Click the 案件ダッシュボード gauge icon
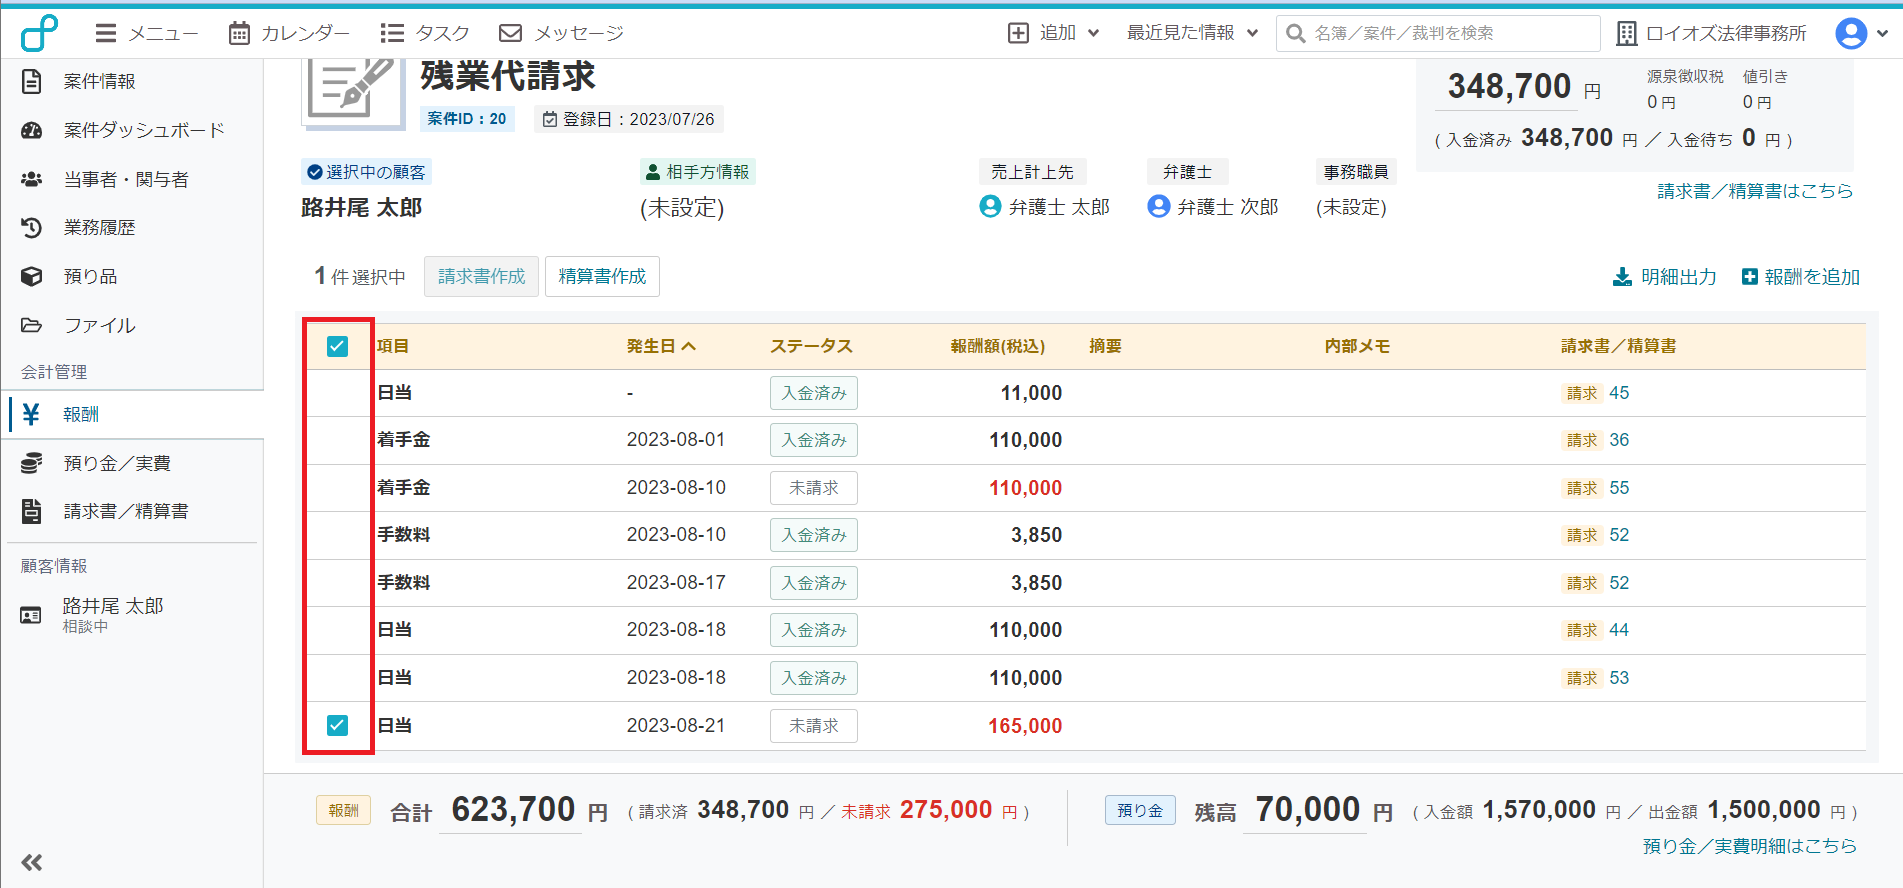This screenshot has height=888, width=1903. (x=32, y=130)
